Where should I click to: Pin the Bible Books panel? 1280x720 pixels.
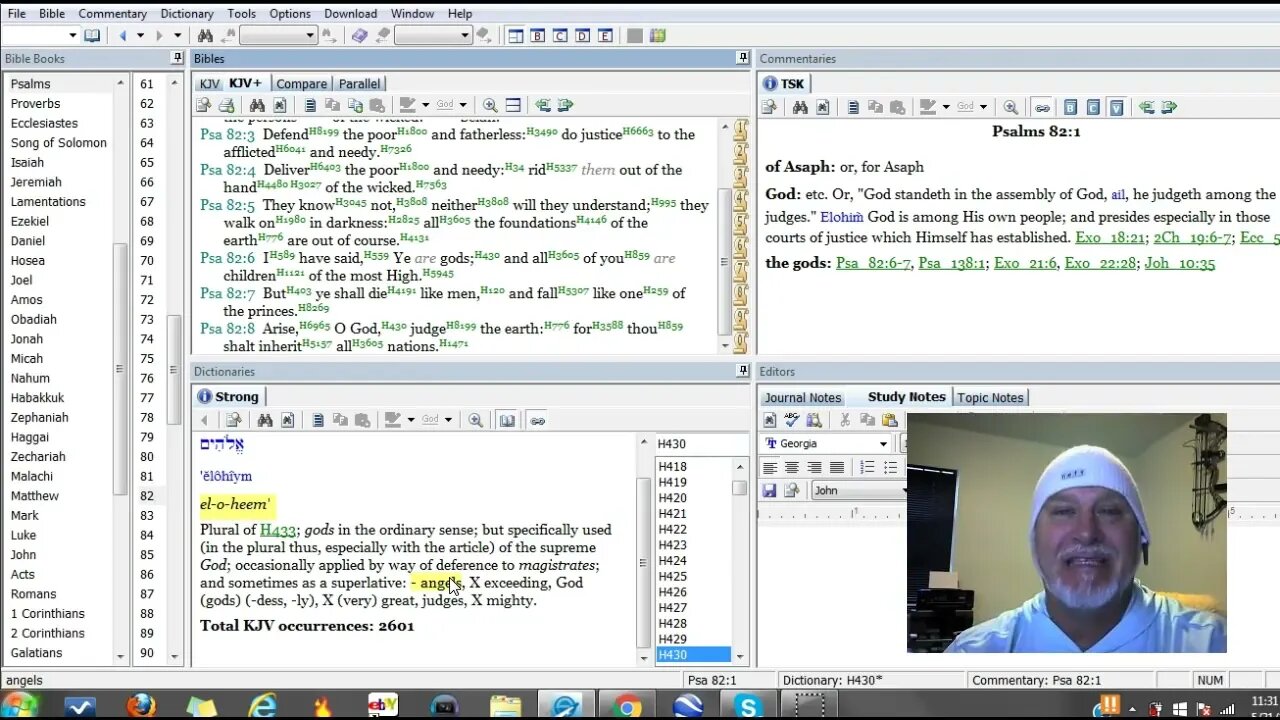pos(177,58)
